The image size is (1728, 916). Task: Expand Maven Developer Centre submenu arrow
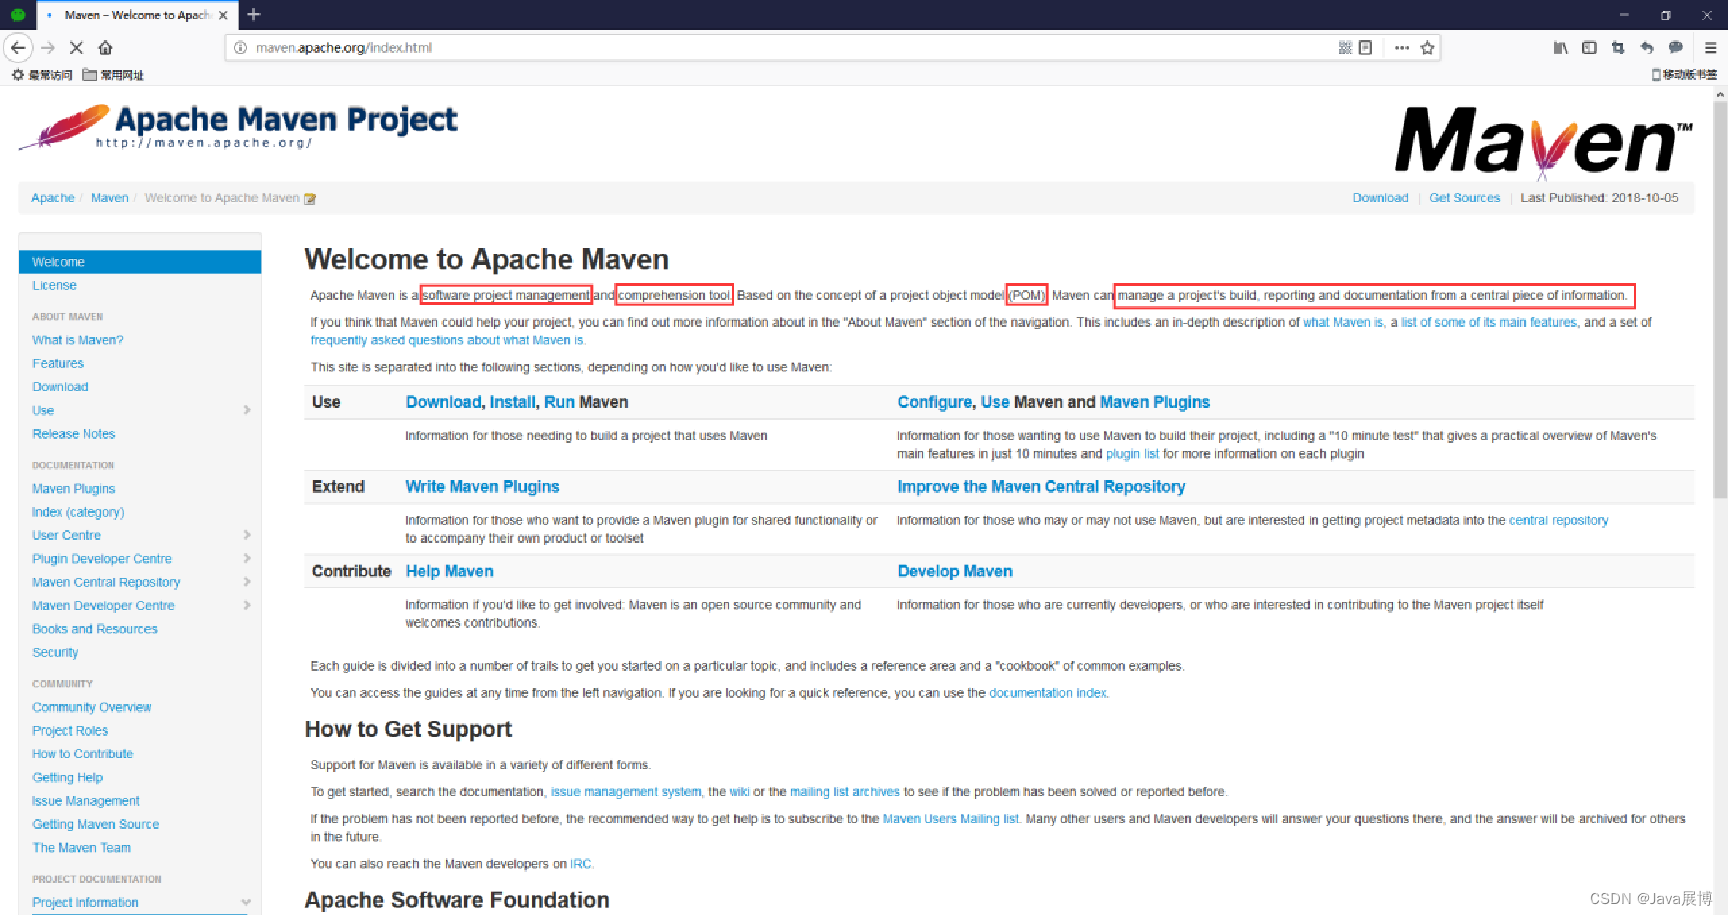pyautogui.click(x=247, y=606)
